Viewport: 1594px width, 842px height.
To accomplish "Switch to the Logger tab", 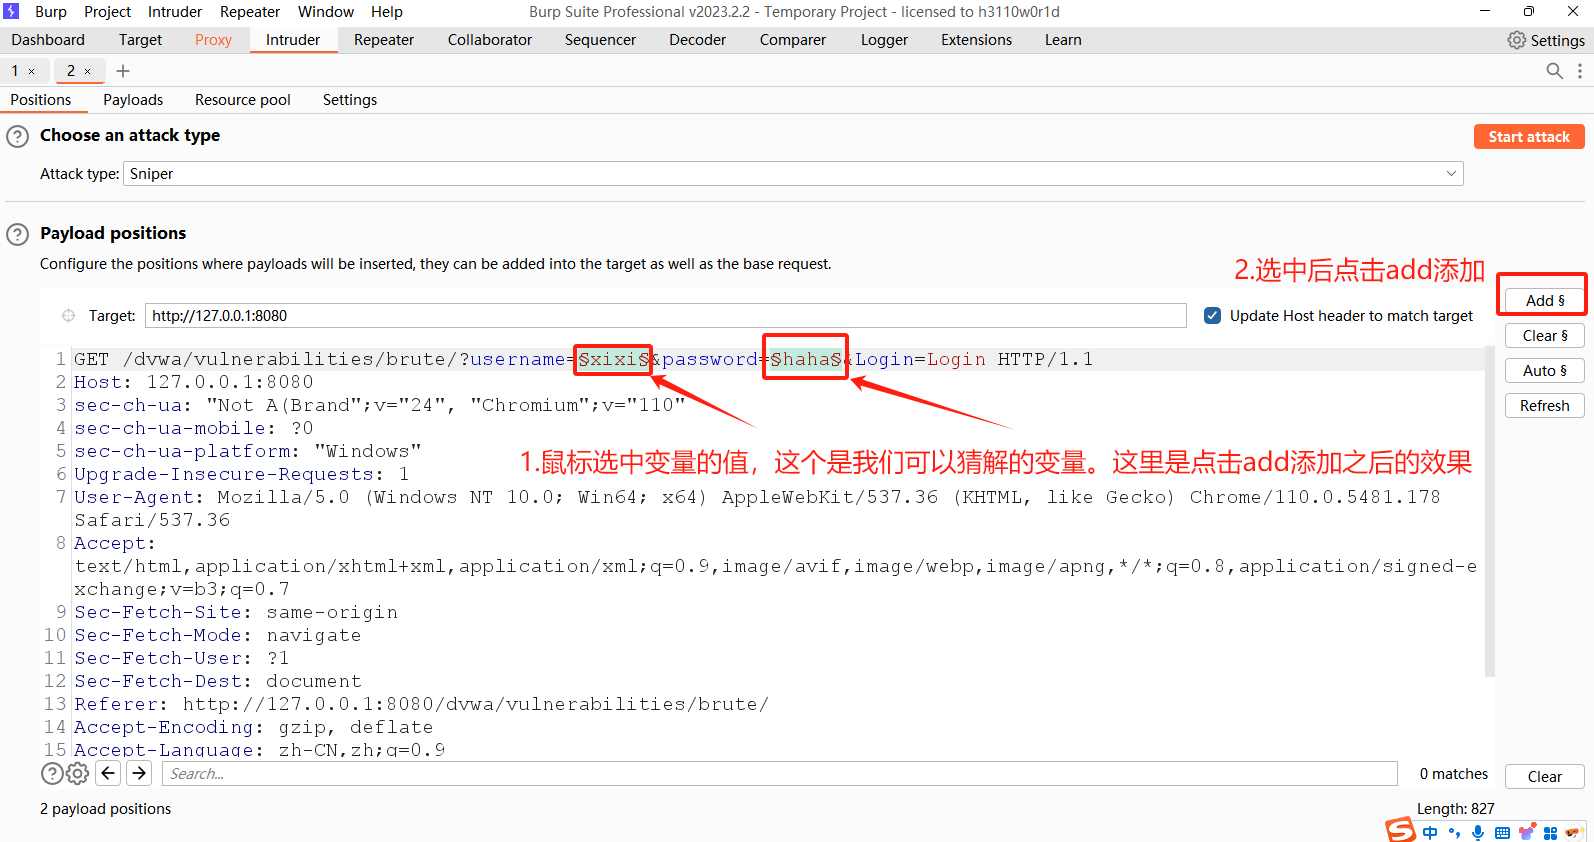I will point(884,40).
